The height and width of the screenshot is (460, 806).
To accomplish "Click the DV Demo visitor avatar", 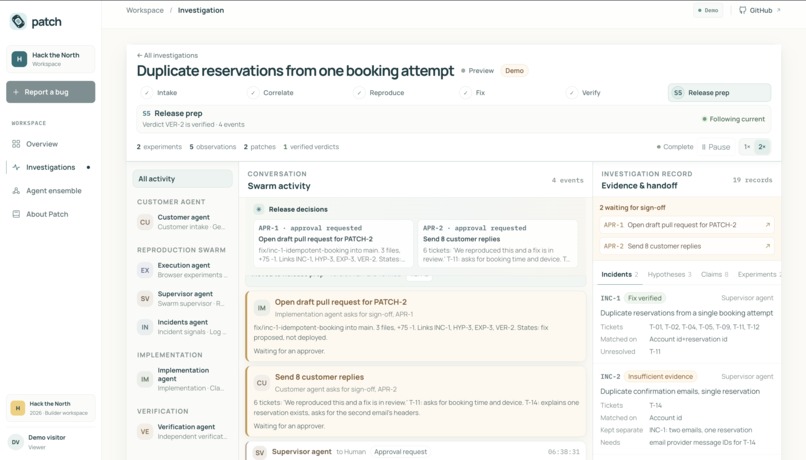I will (x=16, y=442).
